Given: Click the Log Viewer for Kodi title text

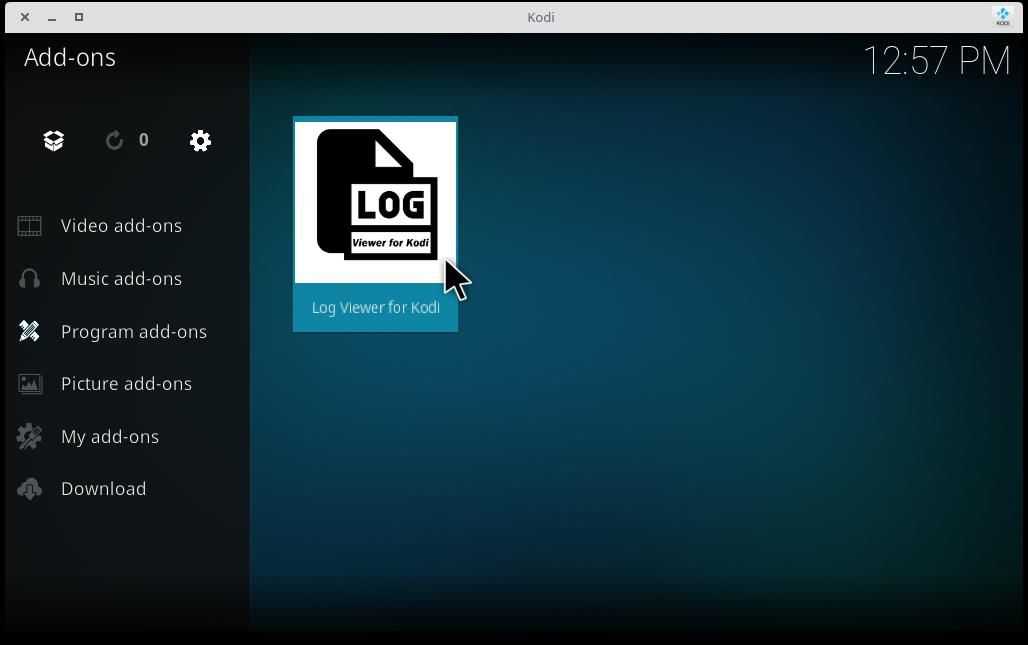Looking at the screenshot, I should pyautogui.click(x=375, y=307).
